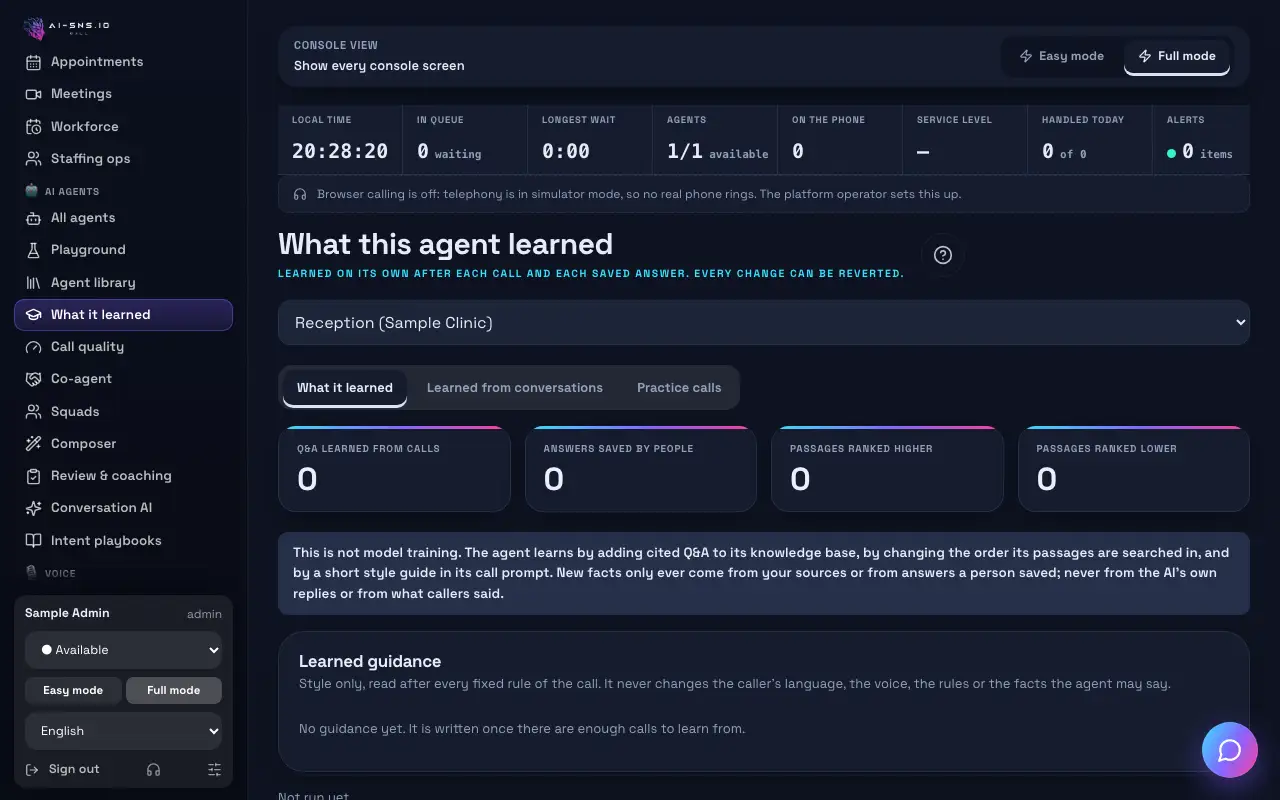Switch to the What it learned tab
This screenshot has height=800, width=1280.
(x=345, y=388)
